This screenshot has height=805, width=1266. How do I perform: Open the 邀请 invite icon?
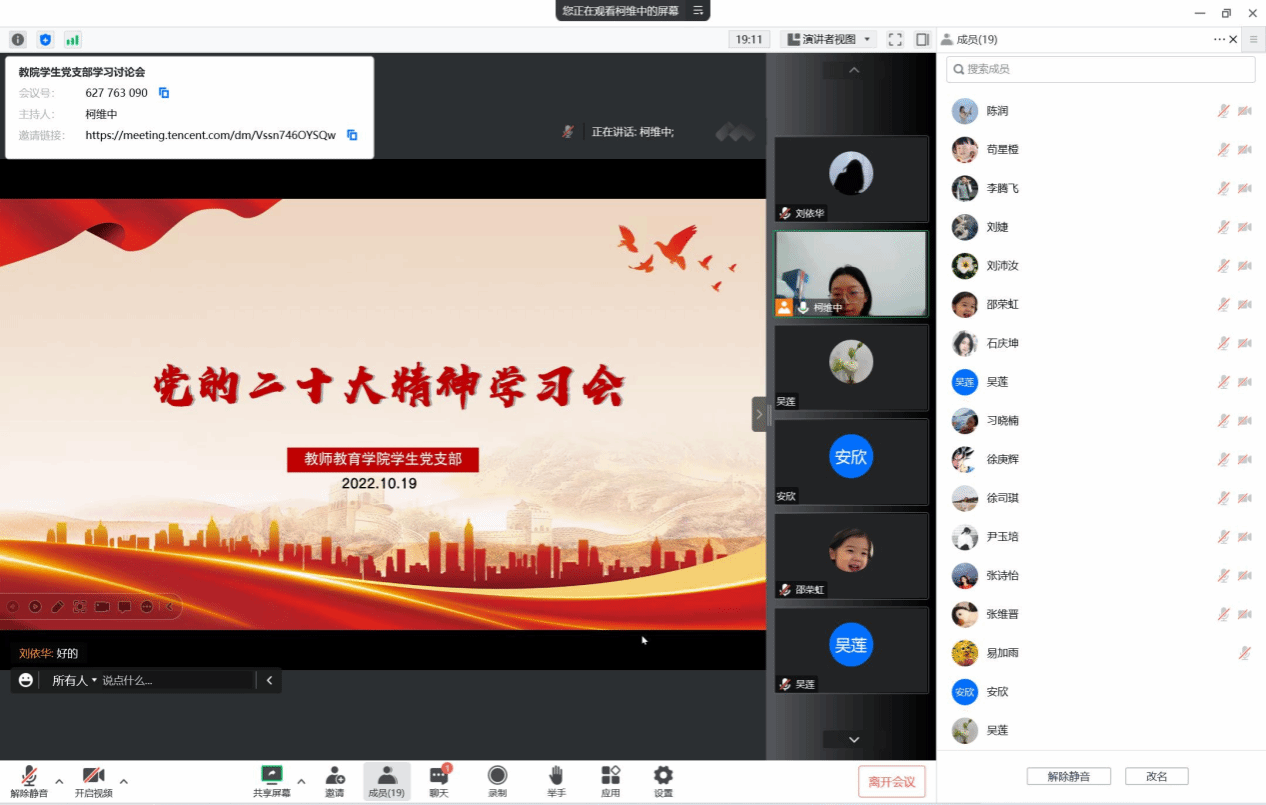[x=334, y=775]
